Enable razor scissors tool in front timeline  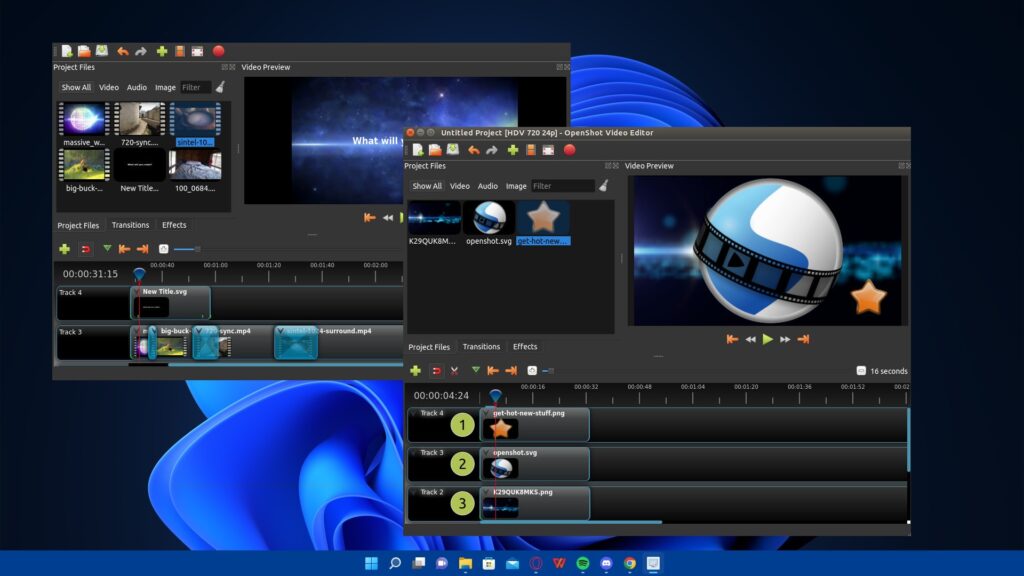455,371
